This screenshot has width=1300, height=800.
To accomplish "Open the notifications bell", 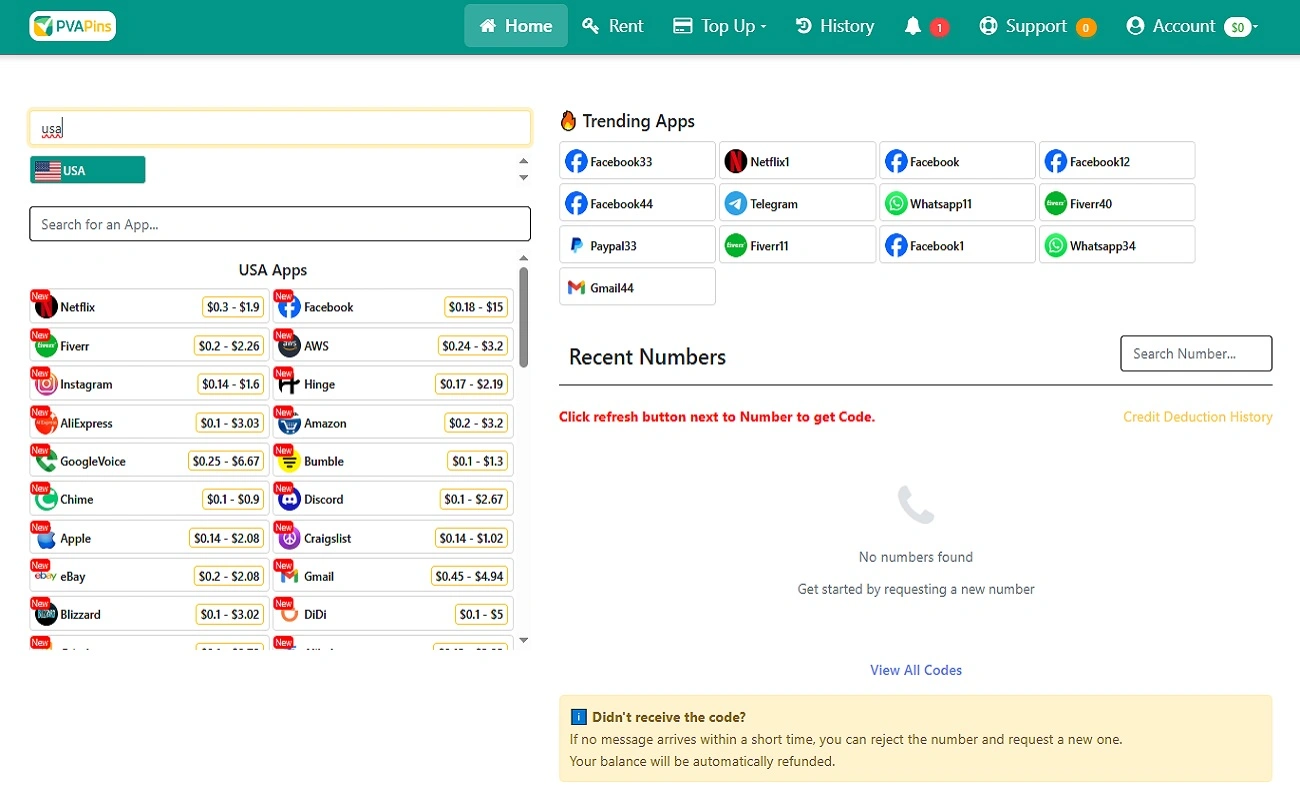I will coord(912,26).
